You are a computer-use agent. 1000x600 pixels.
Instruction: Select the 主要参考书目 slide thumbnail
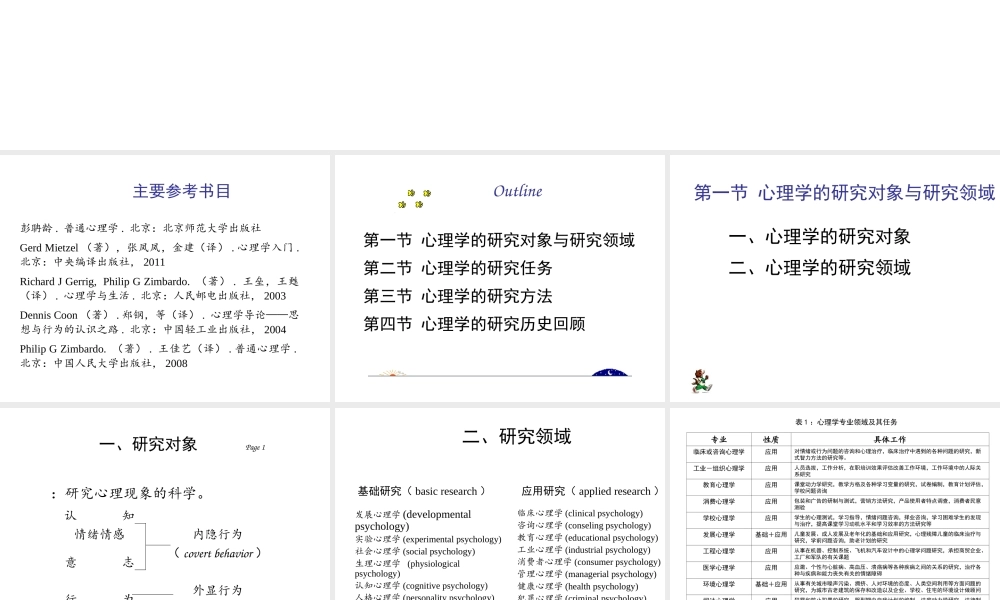coord(165,279)
